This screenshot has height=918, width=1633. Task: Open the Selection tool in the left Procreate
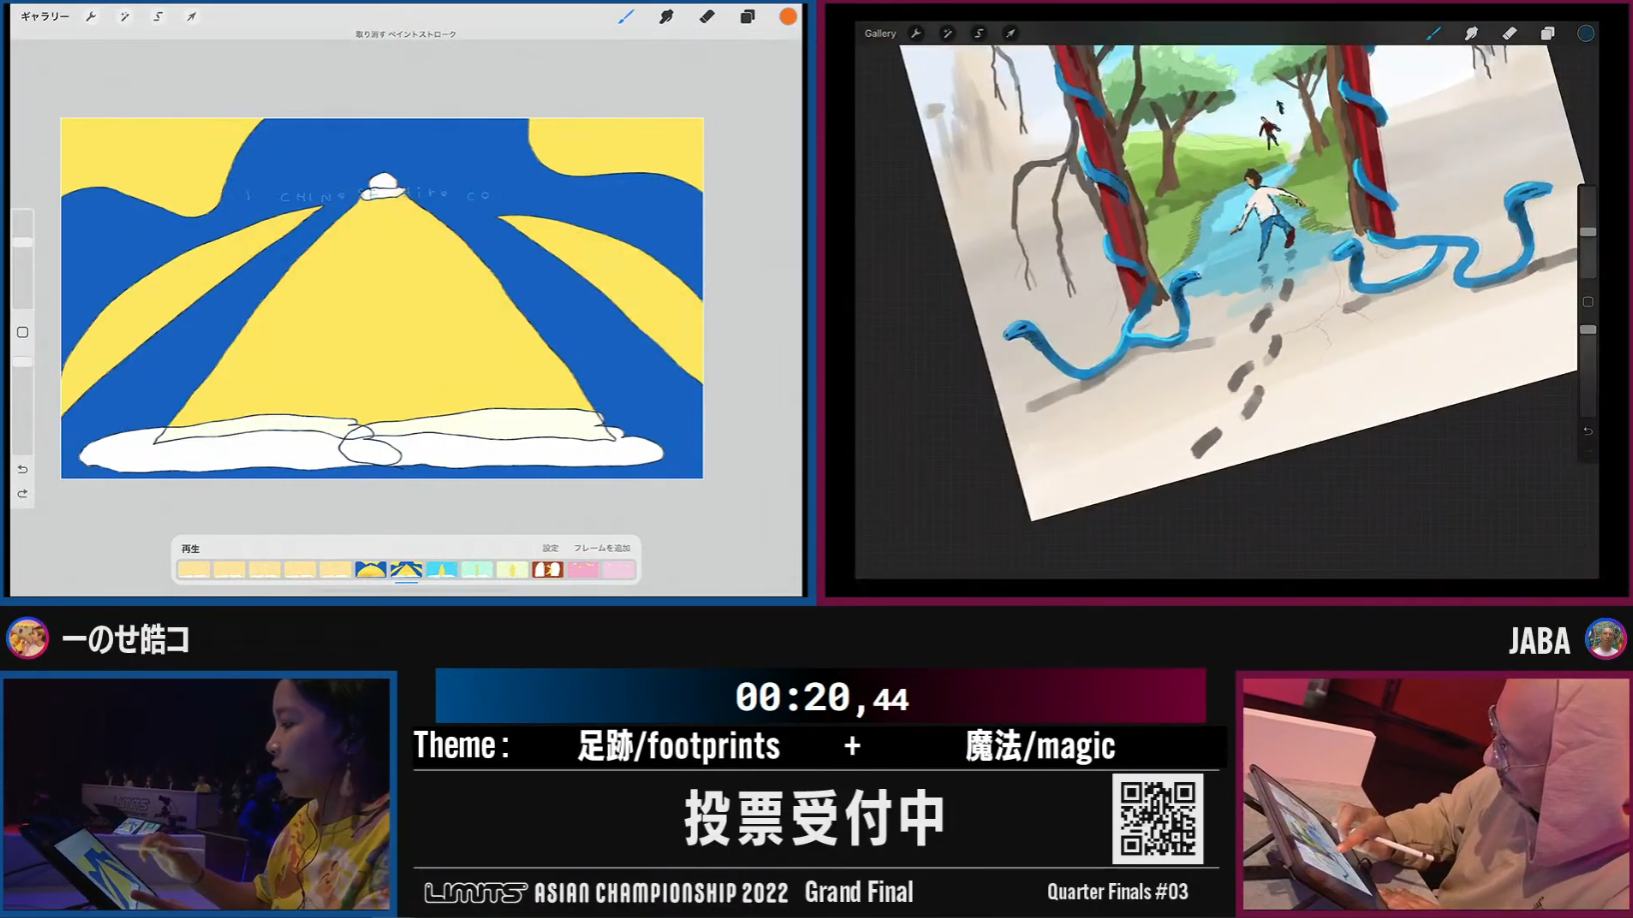pyautogui.click(x=158, y=17)
